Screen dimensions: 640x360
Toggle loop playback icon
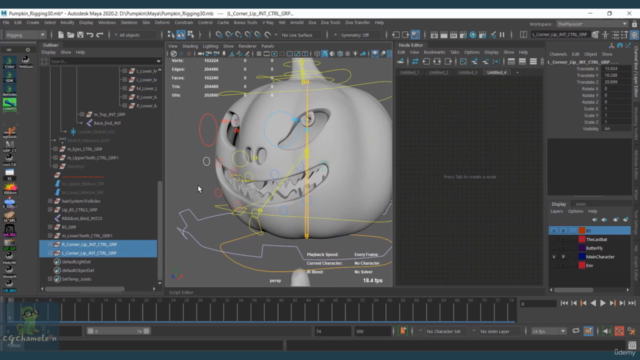click(x=576, y=331)
